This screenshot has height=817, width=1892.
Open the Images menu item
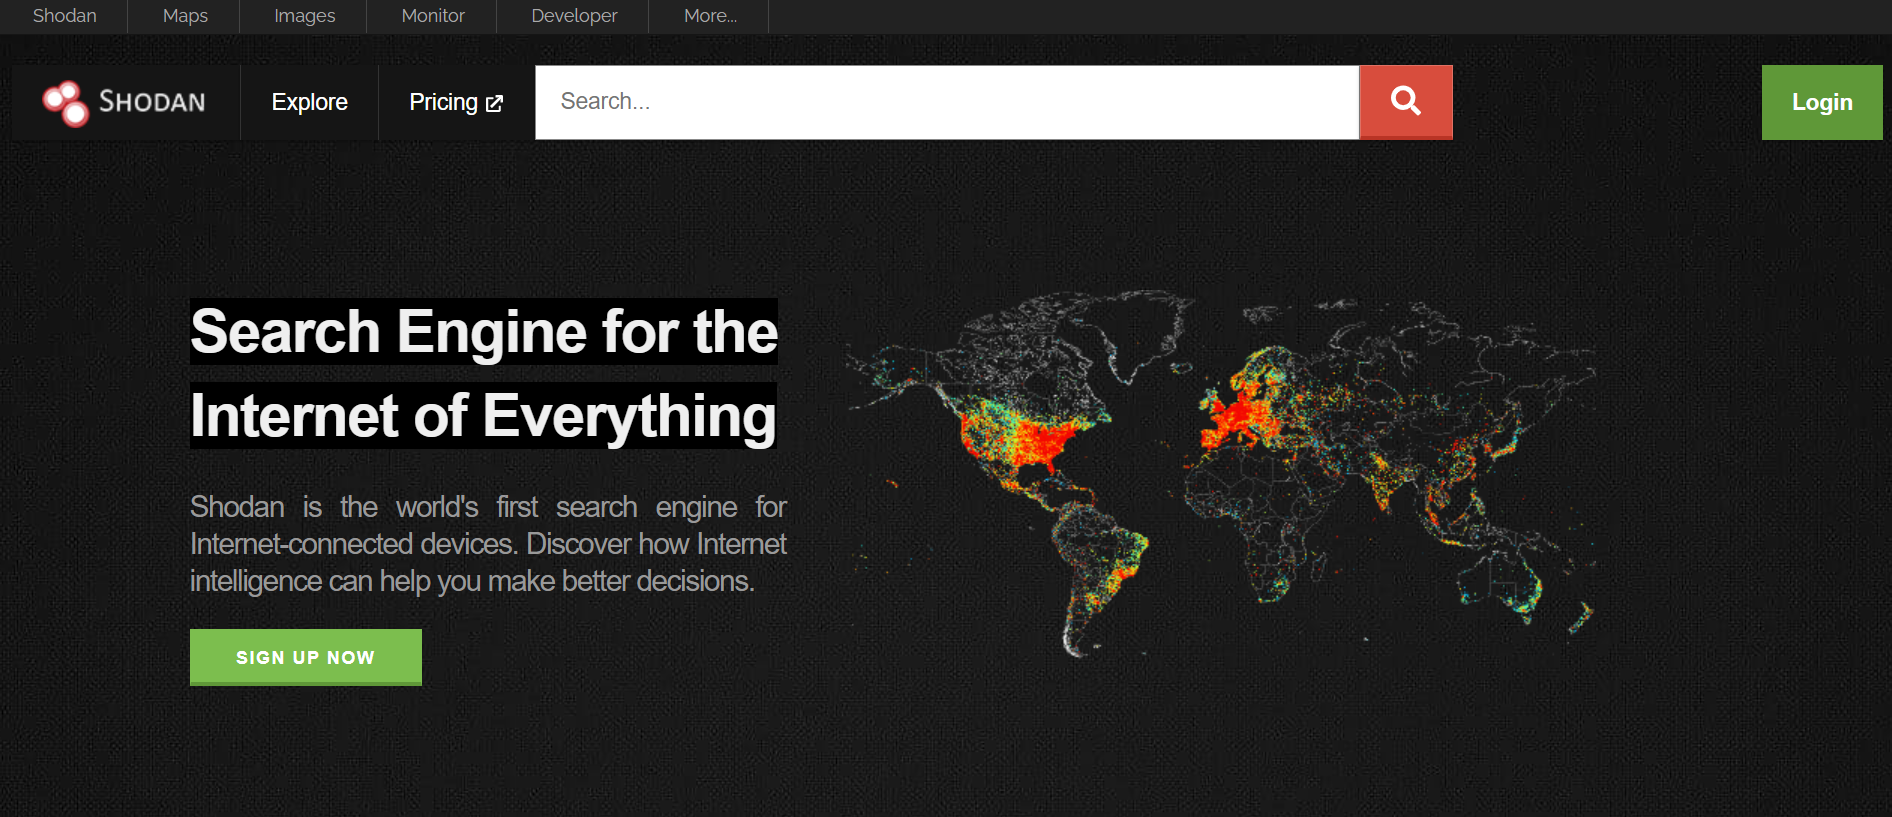click(305, 16)
